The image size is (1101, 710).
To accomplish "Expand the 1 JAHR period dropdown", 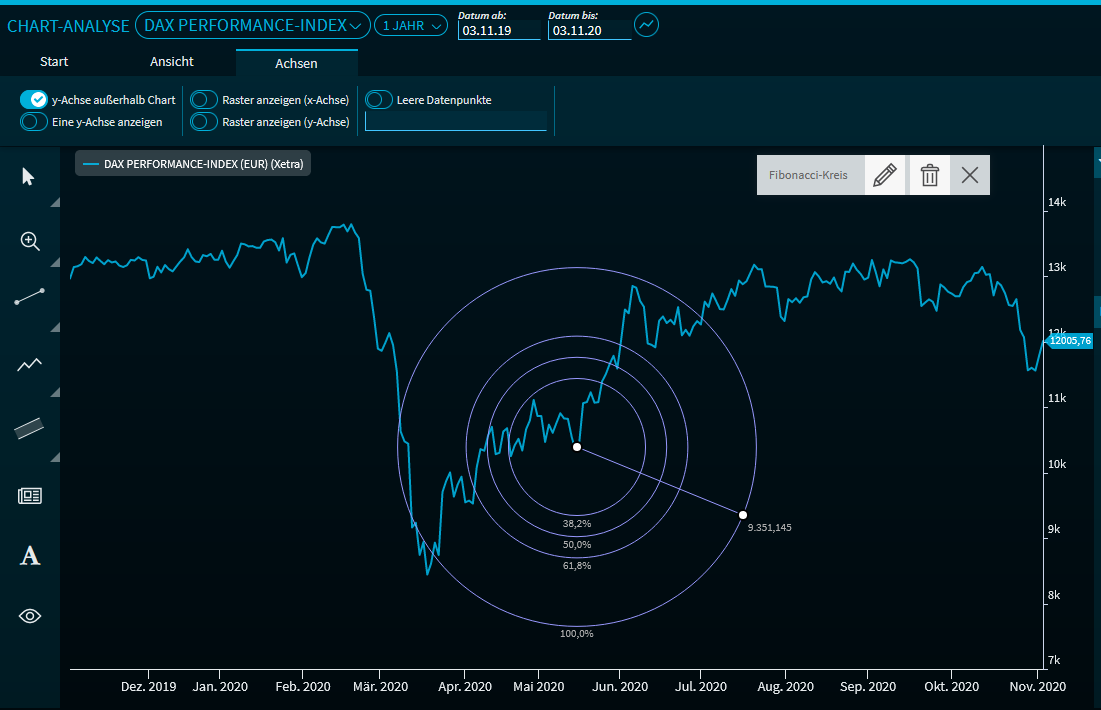I will [410, 26].
